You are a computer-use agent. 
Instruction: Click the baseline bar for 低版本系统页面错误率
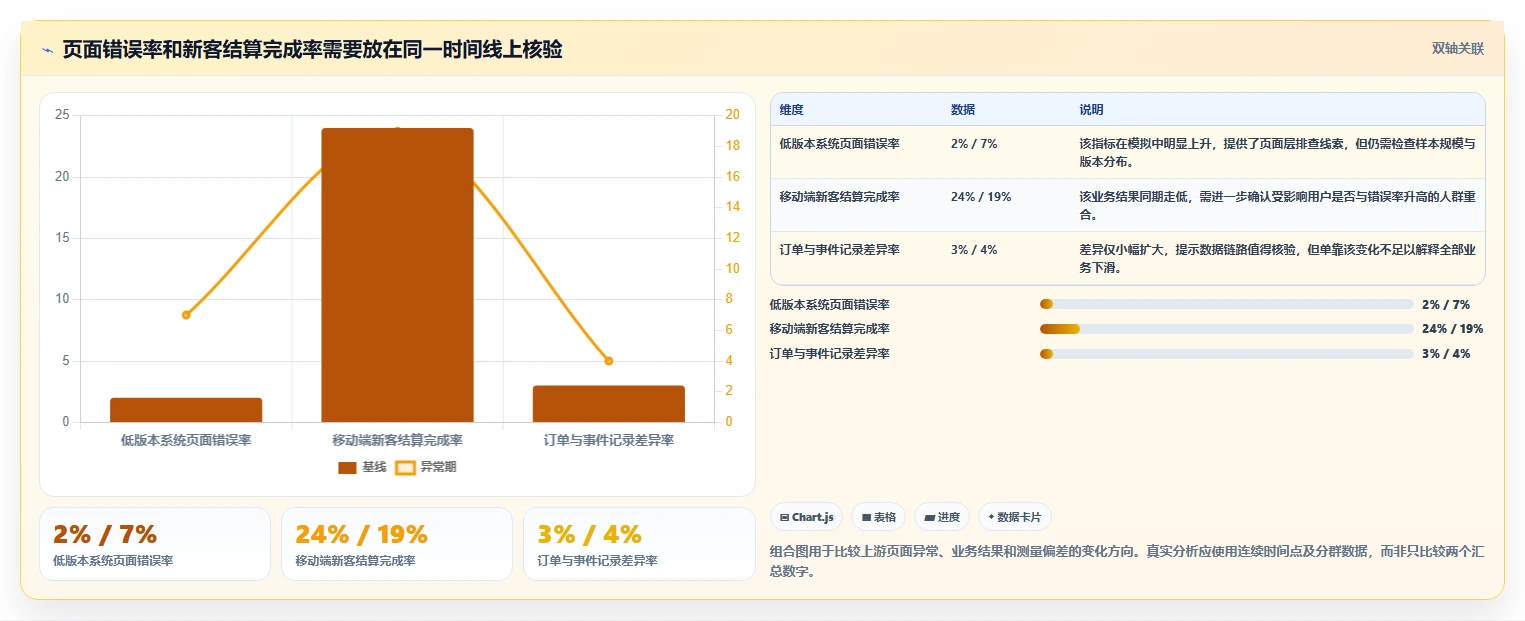(186, 410)
